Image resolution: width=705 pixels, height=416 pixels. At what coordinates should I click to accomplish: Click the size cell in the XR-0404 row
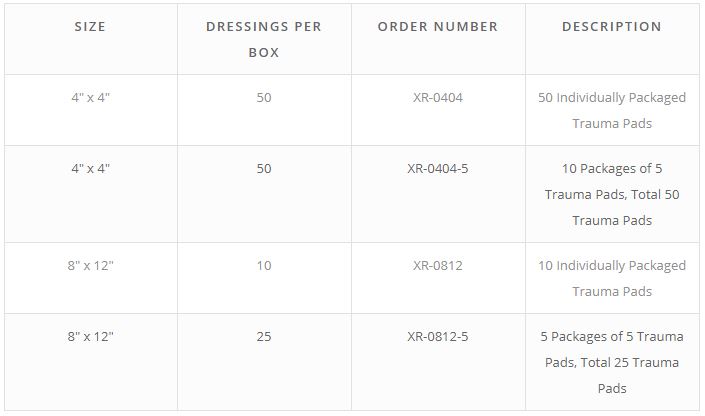(x=90, y=98)
